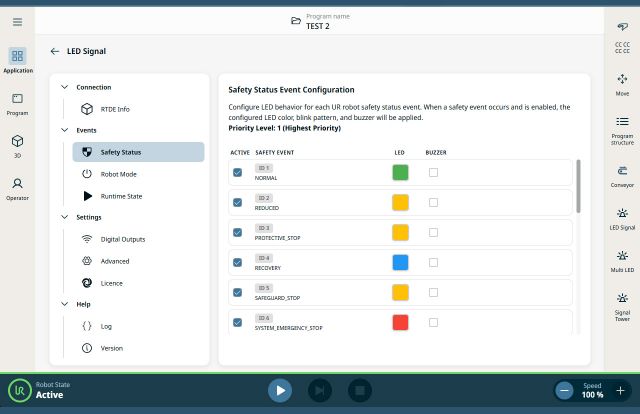Disable the NORMAL safety event active checkbox
This screenshot has width=640, height=414.
237,173
